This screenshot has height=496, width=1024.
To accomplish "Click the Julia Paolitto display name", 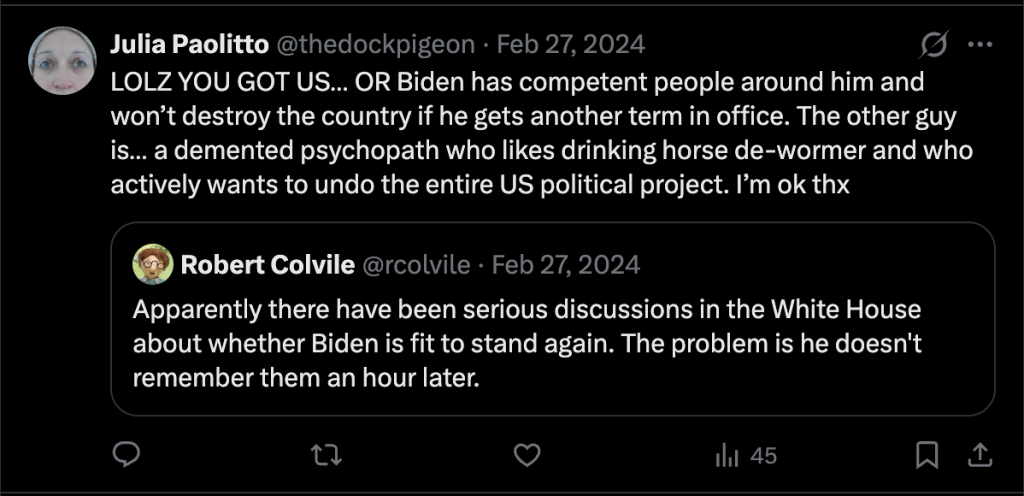I will tap(187, 45).
